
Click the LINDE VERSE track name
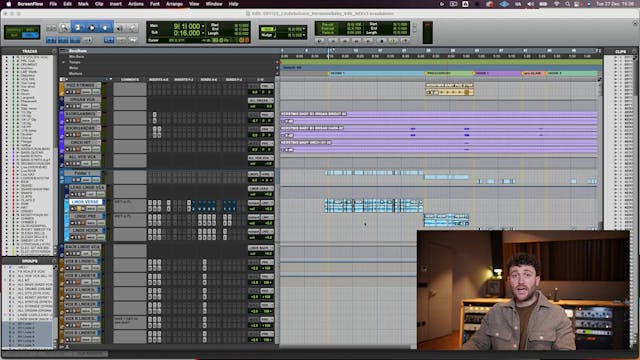click(x=85, y=202)
